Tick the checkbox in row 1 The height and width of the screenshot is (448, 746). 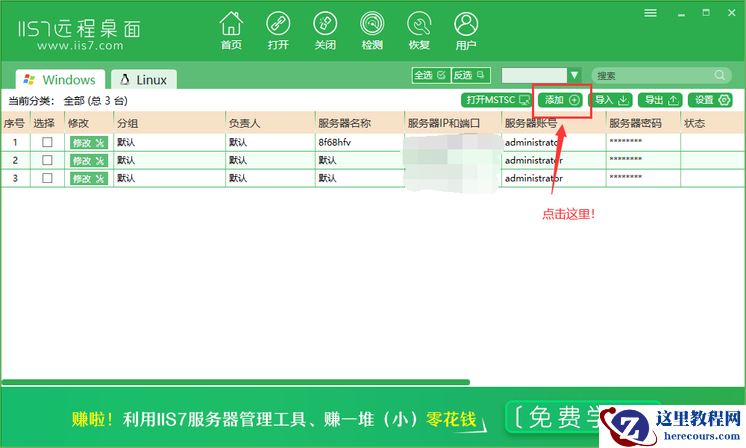(x=47, y=142)
